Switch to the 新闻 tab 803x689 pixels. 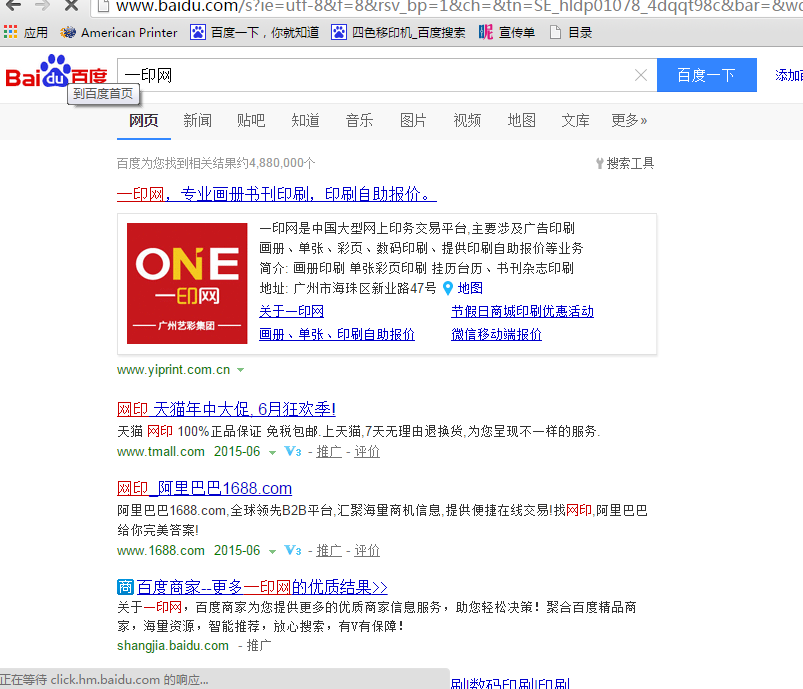[197, 120]
